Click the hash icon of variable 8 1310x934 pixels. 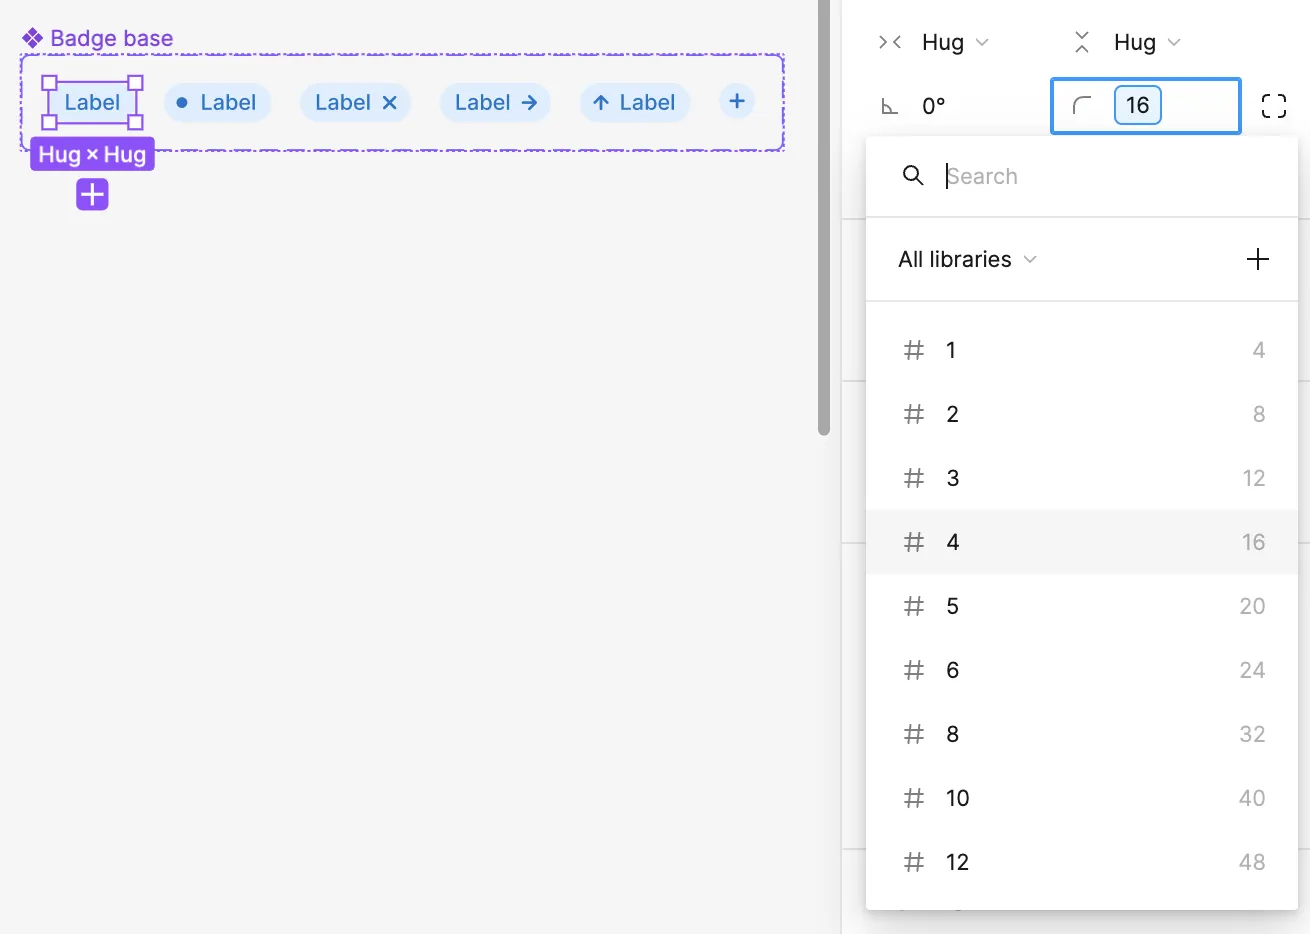click(x=914, y=734)
